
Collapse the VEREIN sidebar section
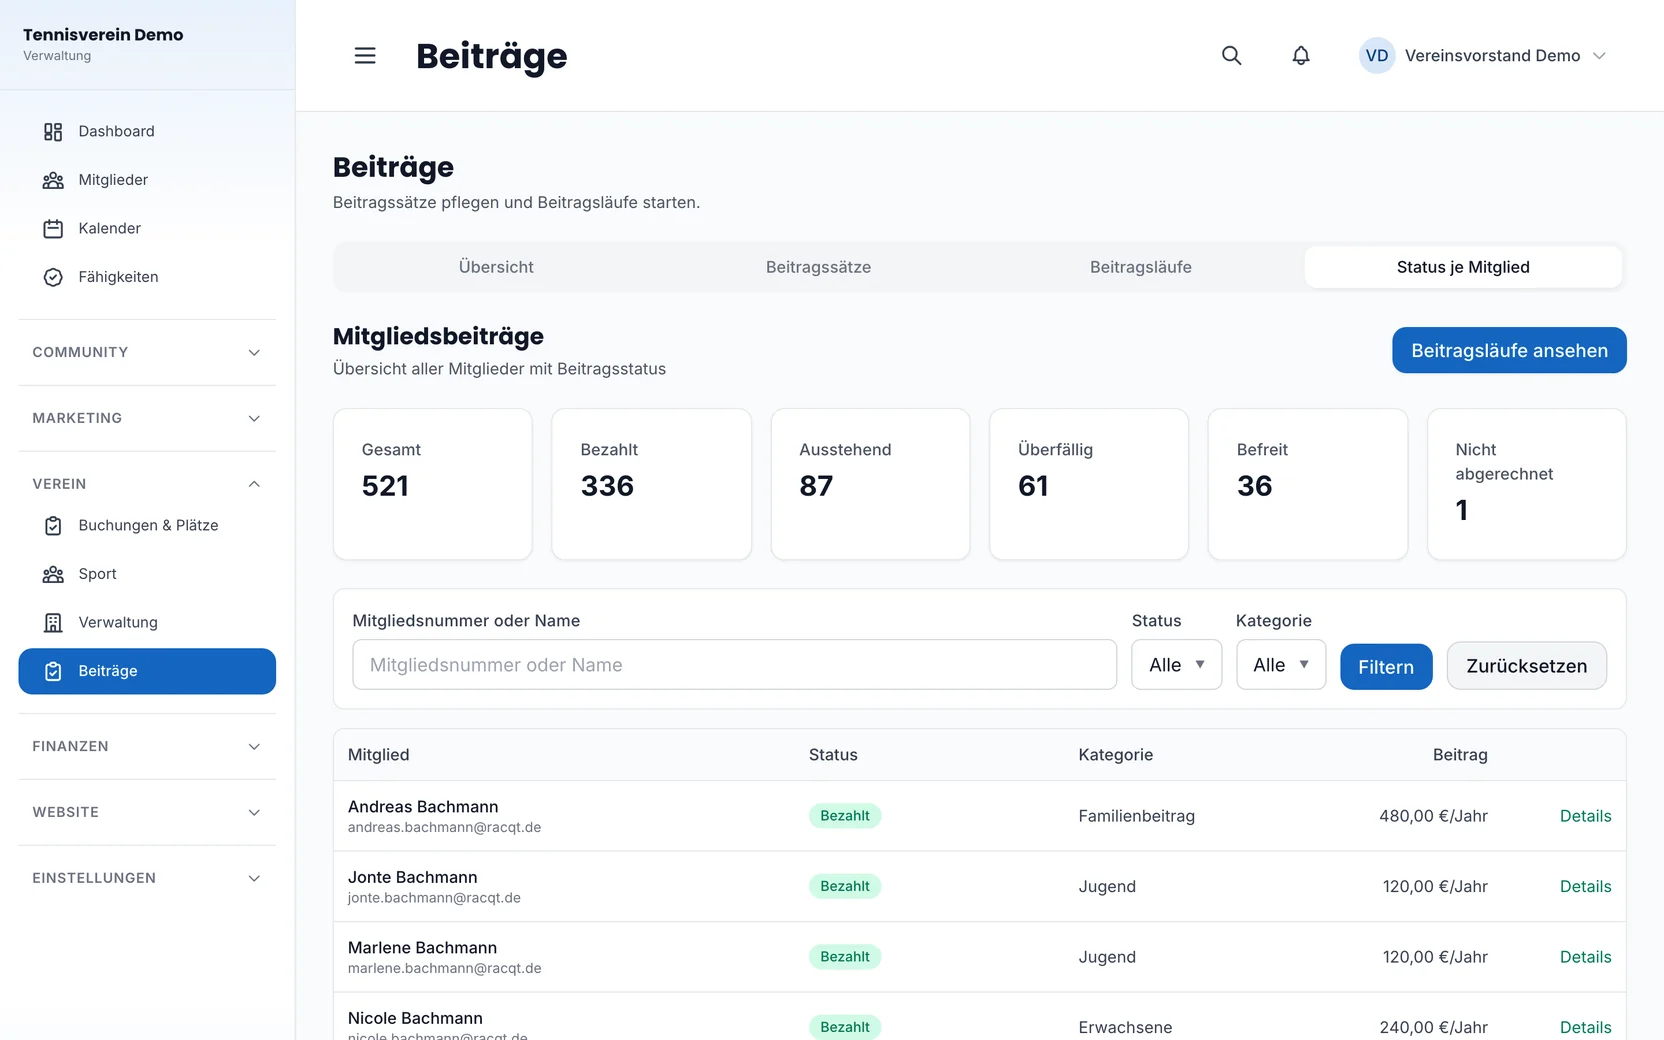tap(147, 484)
